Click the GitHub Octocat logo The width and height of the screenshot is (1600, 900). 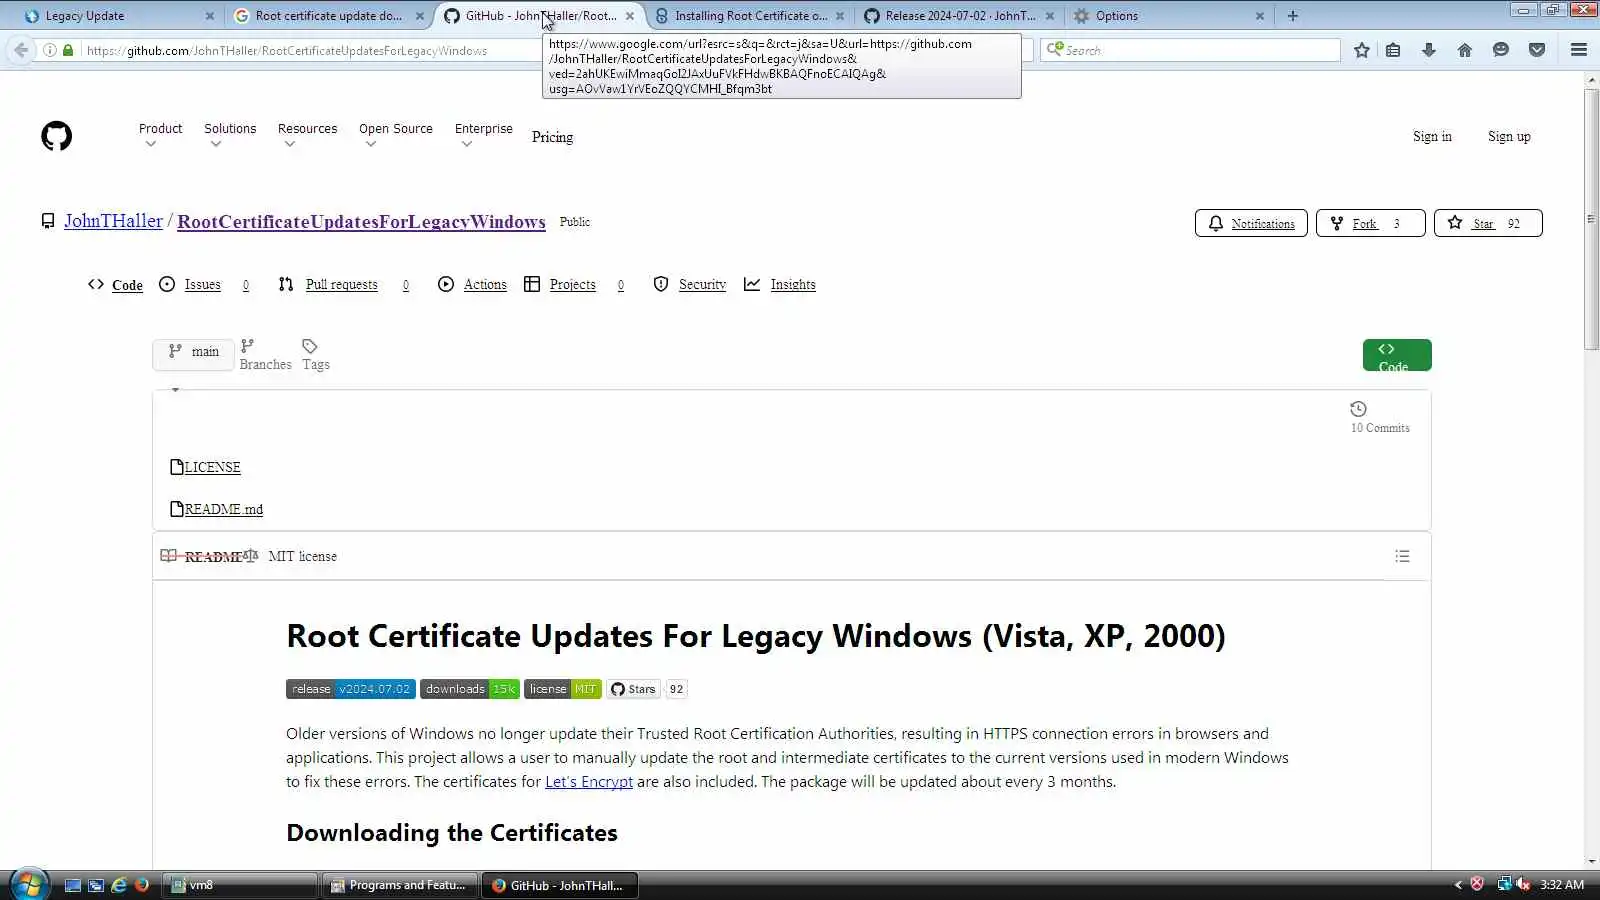click(56, 136)
